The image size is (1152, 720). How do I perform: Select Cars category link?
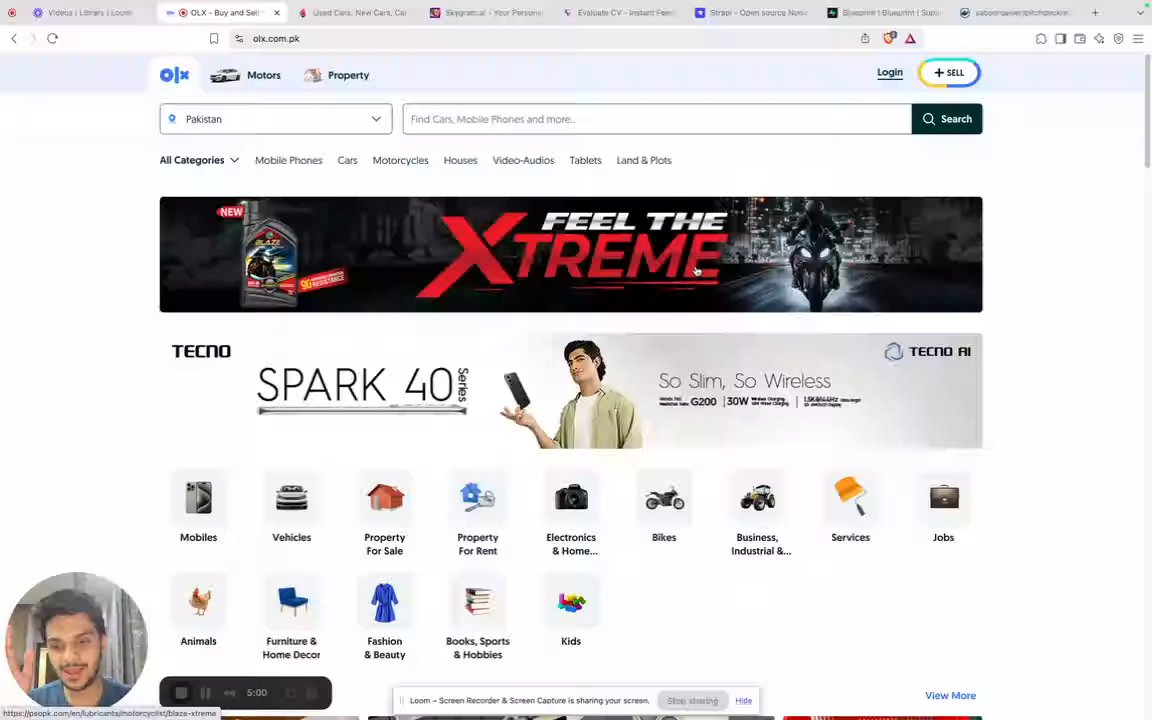coord(348,160)
